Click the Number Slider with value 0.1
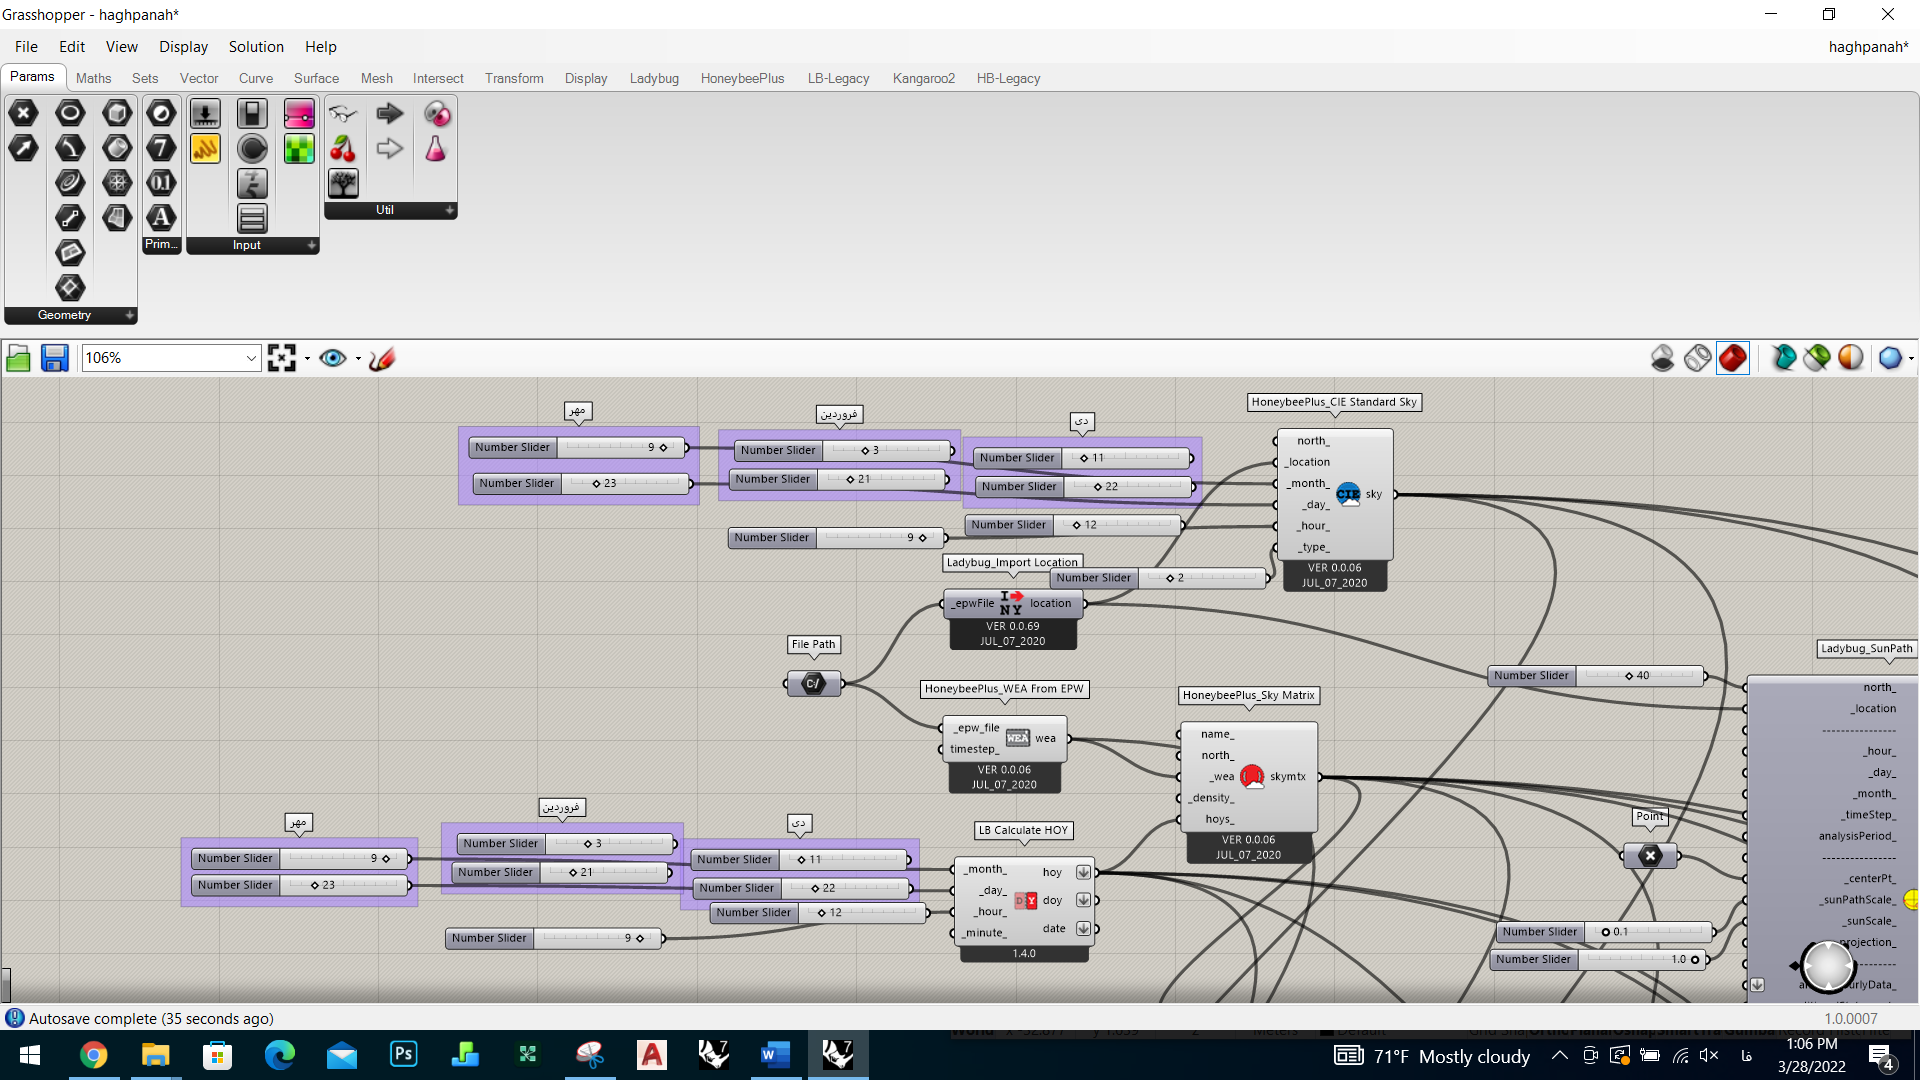 (x=1605, y=932)
